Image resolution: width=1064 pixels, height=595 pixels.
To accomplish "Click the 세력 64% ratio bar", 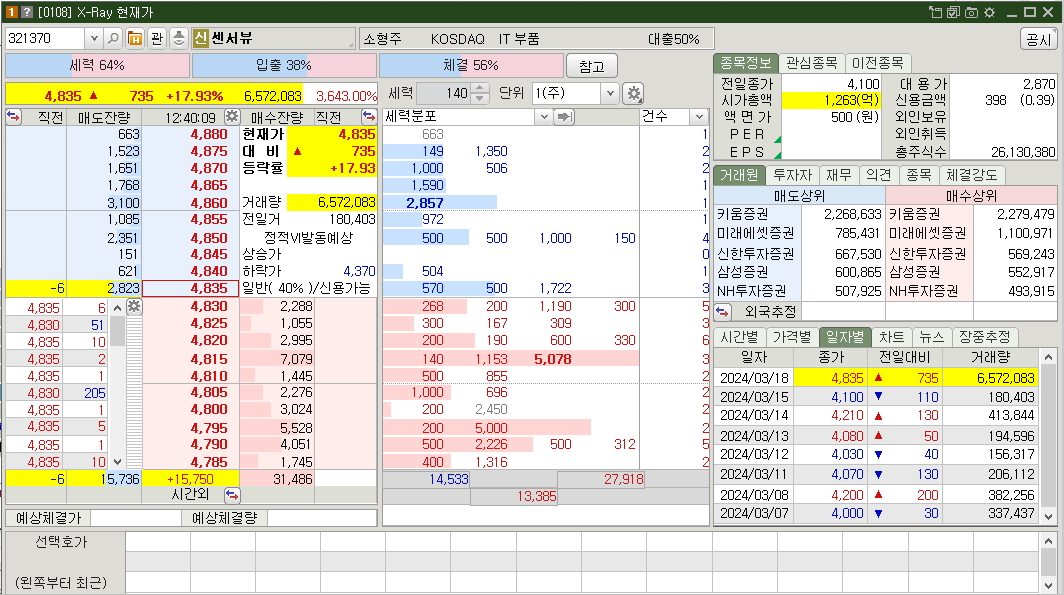I will (x=97, y=66).
